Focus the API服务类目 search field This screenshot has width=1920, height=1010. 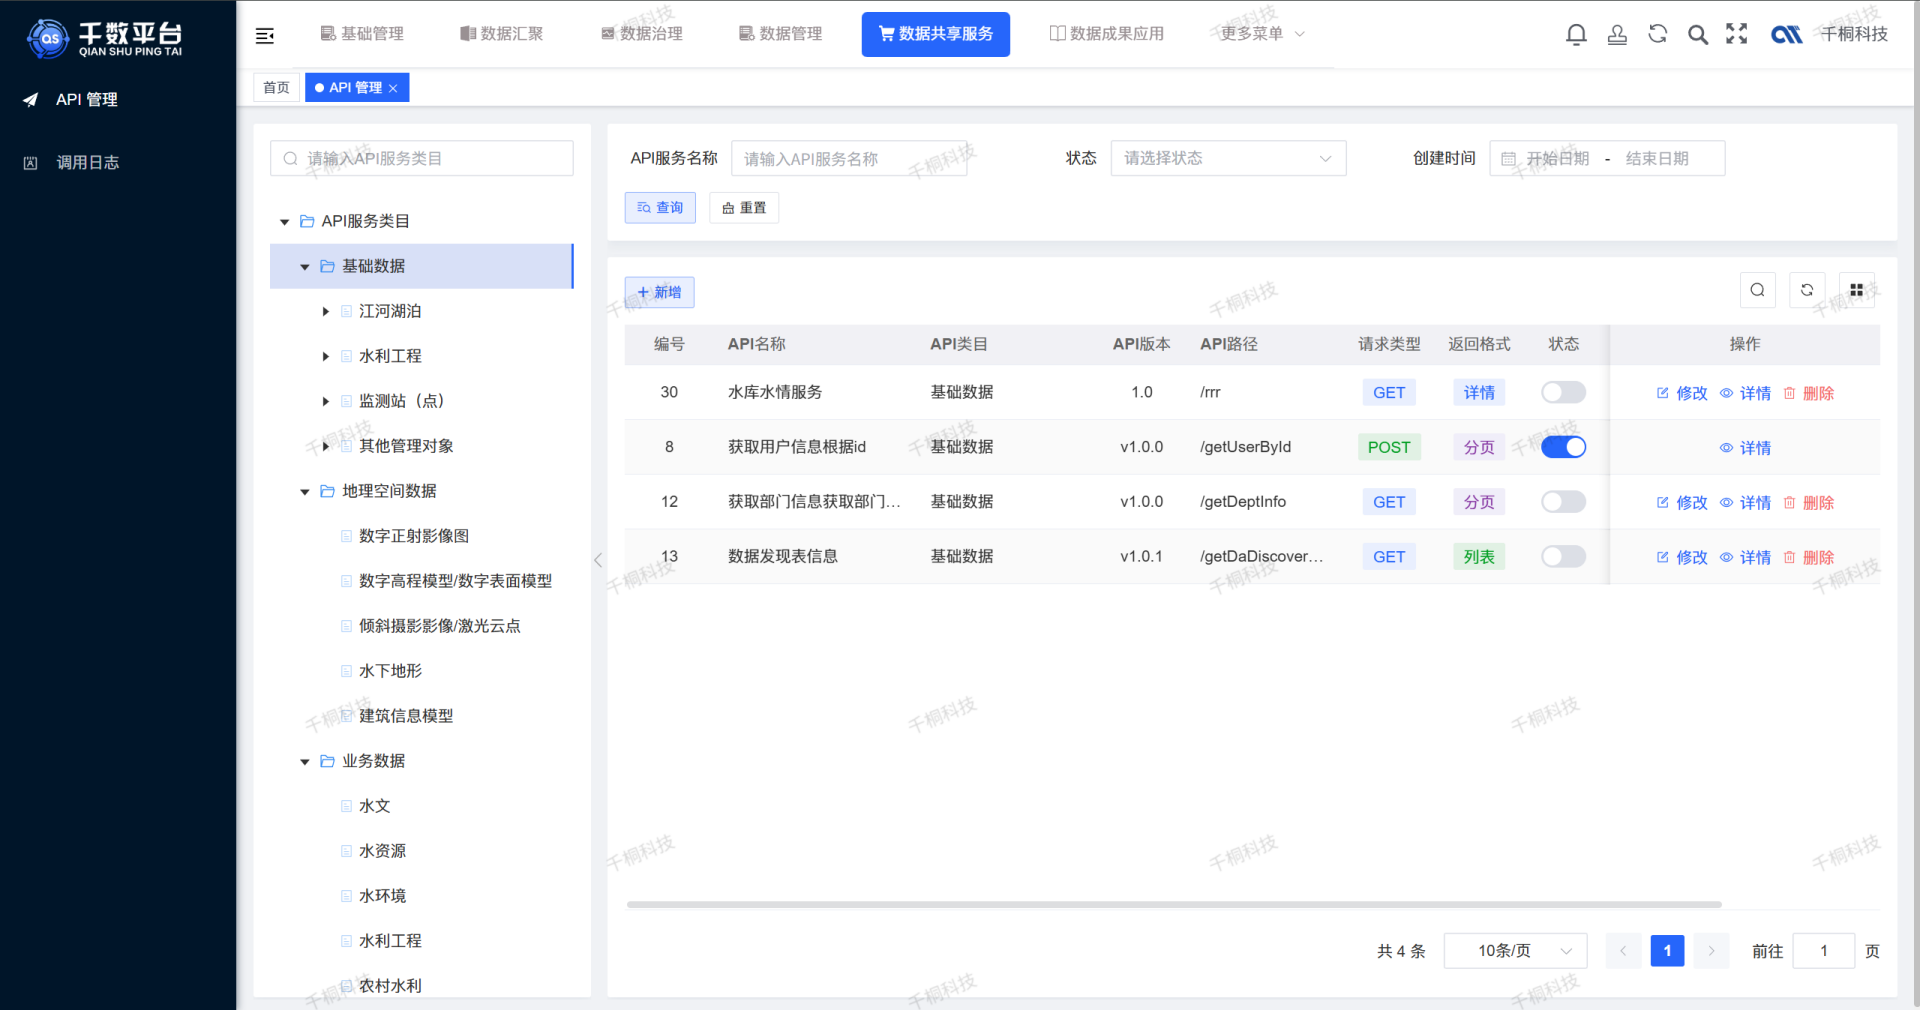pos(422,158)
